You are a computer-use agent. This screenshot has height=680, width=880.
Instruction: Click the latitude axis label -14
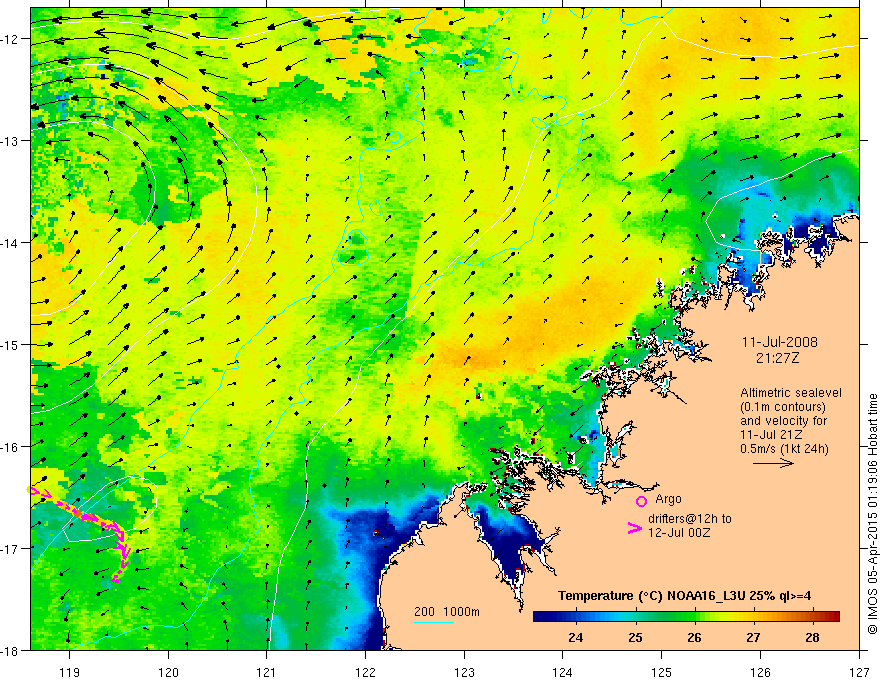(11, 242)
